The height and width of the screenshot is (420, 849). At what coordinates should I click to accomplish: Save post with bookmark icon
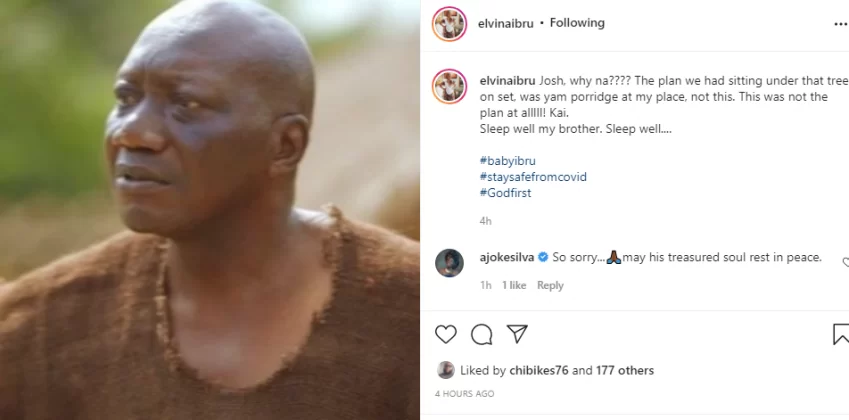pyautogui.click(x=840, y=334)
